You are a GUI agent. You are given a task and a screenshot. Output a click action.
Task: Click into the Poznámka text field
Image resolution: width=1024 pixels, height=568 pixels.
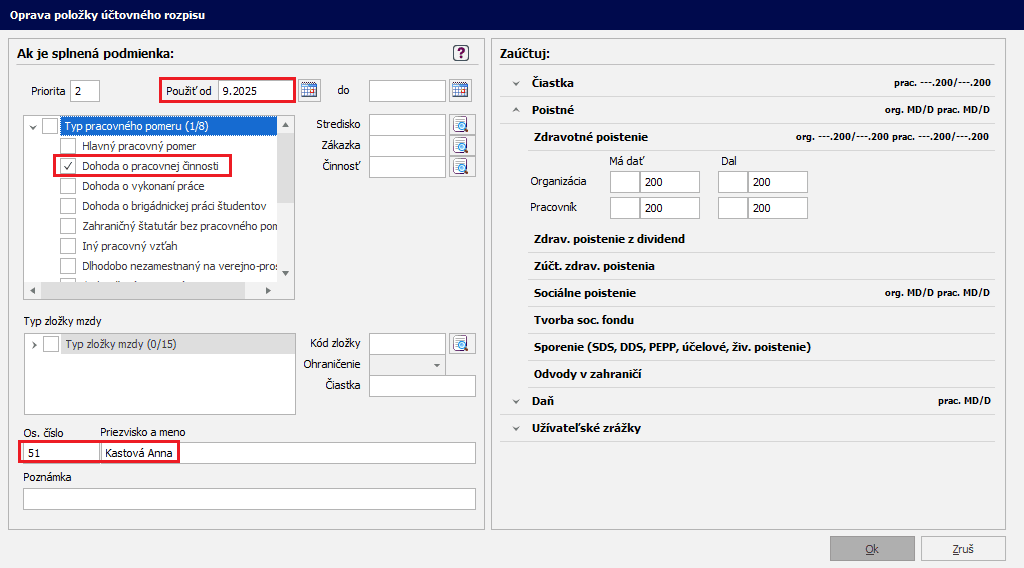249,499
